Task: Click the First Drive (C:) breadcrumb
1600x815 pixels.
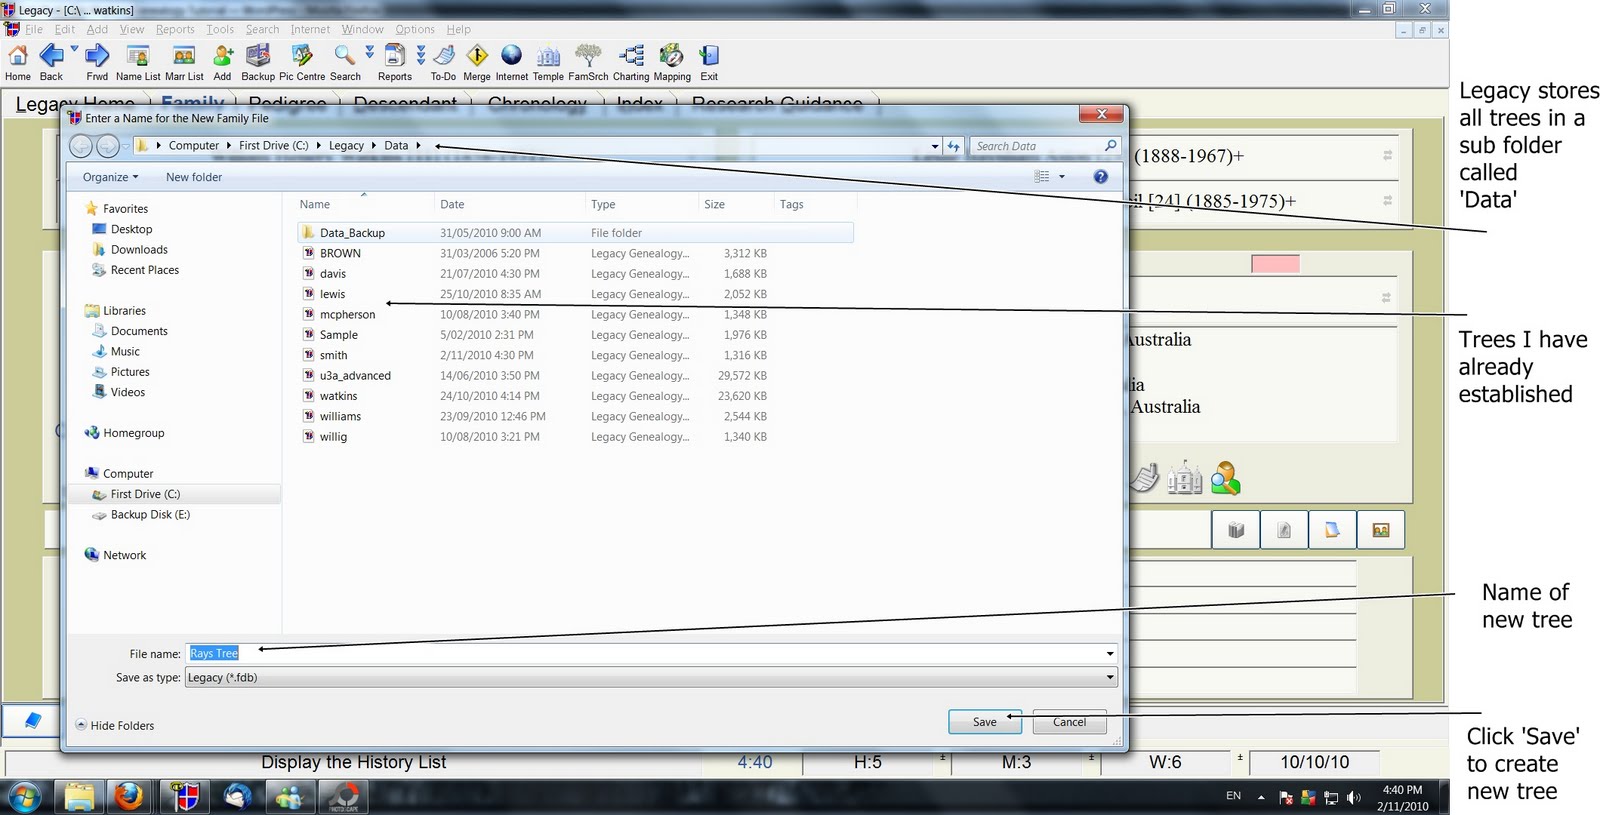Action: (x=273, y=146)
